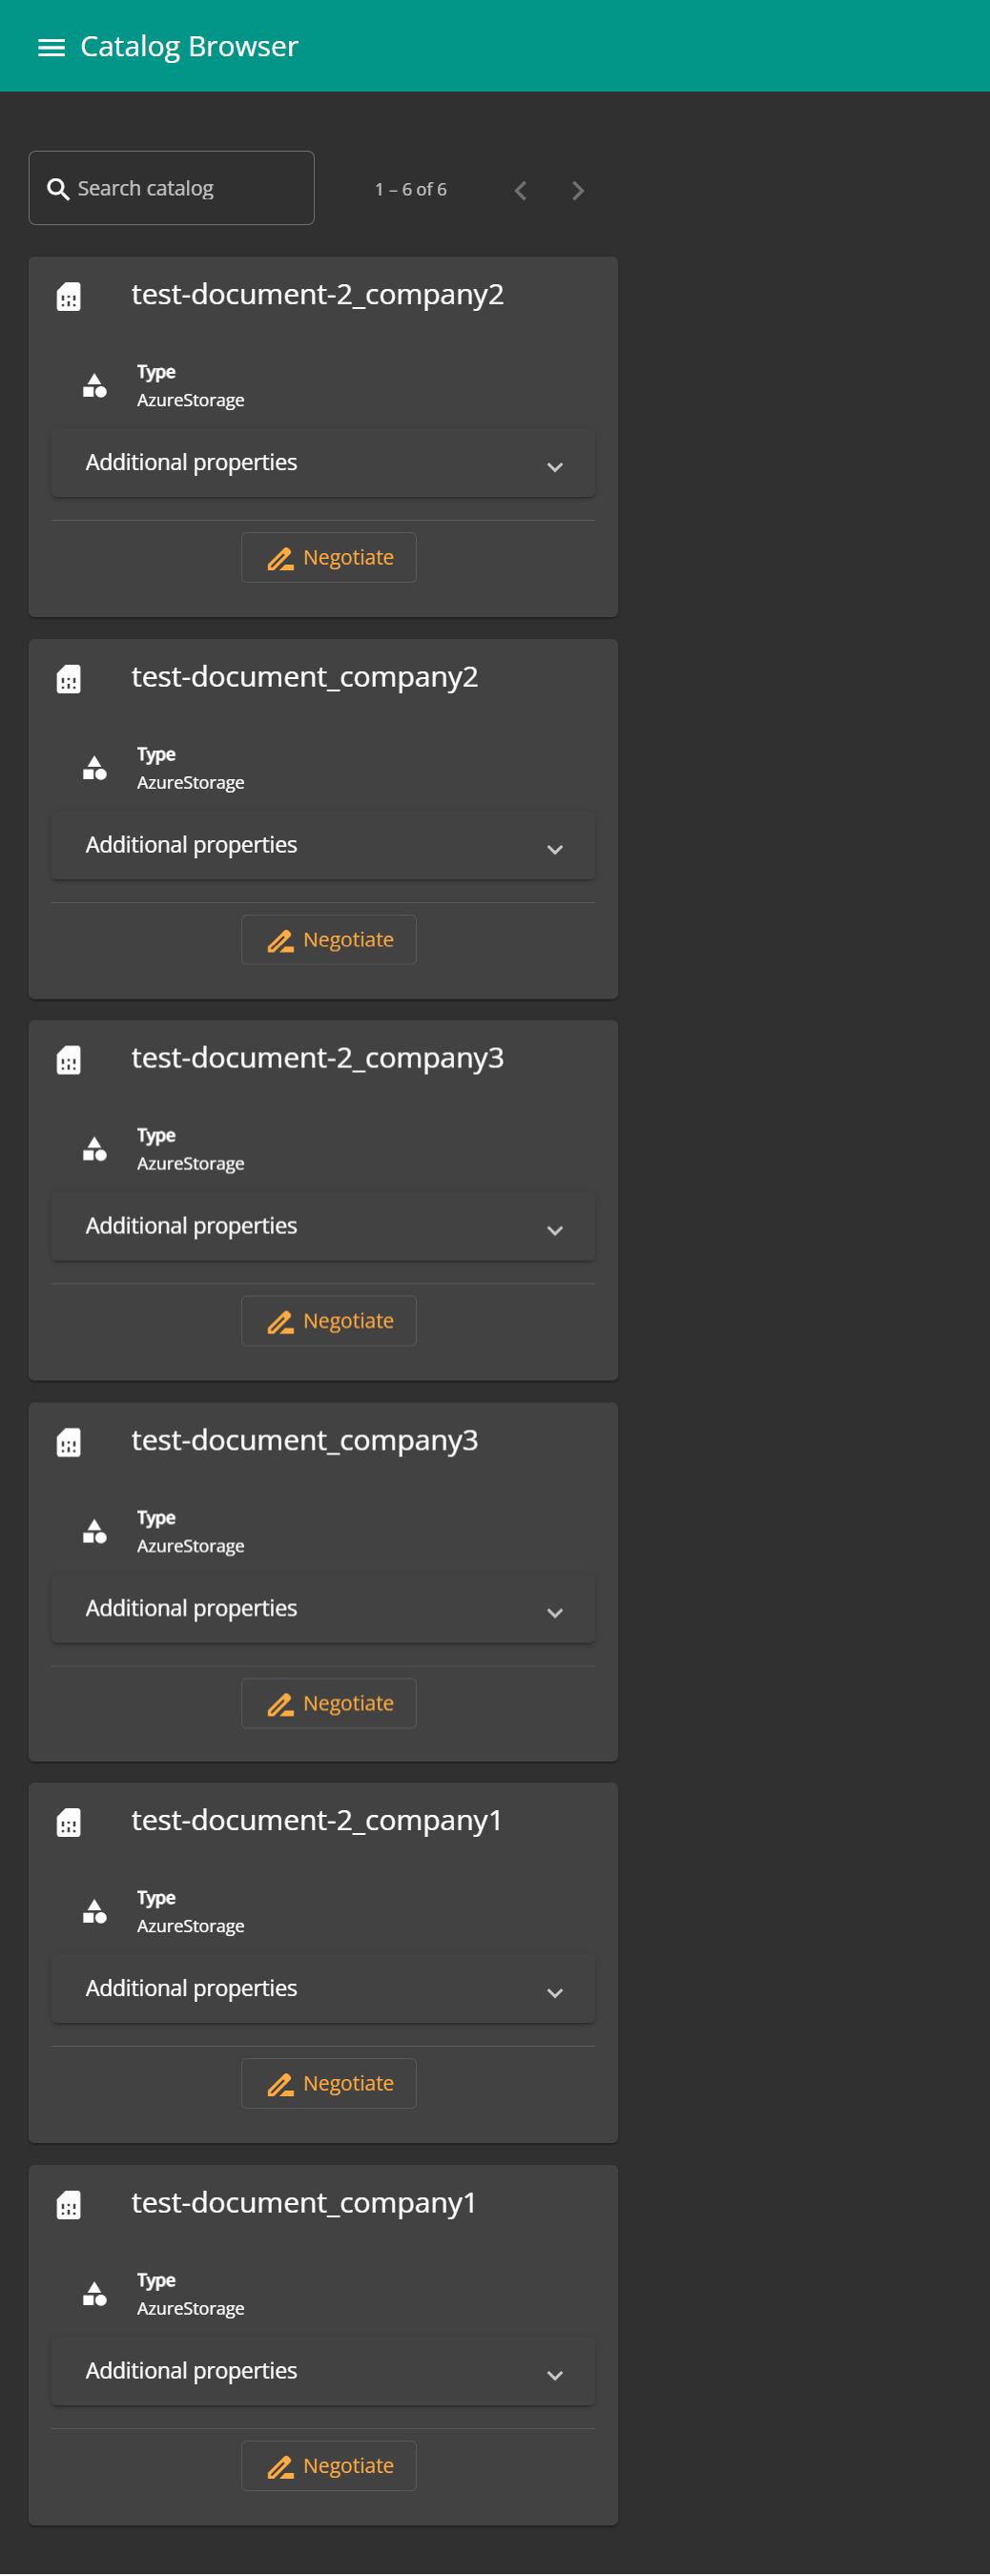Click the Type shapes icon under test-document_company2
This screenshot has width=990, height=2576.
[x=93, y=767]
